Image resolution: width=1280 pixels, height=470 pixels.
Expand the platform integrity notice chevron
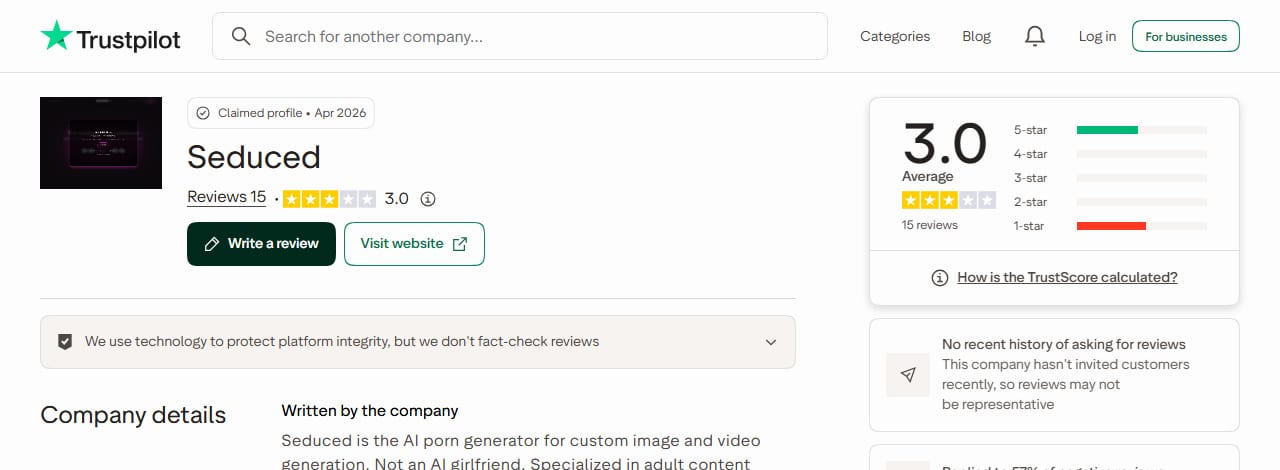pyautogui.click(x=771, y=342)
